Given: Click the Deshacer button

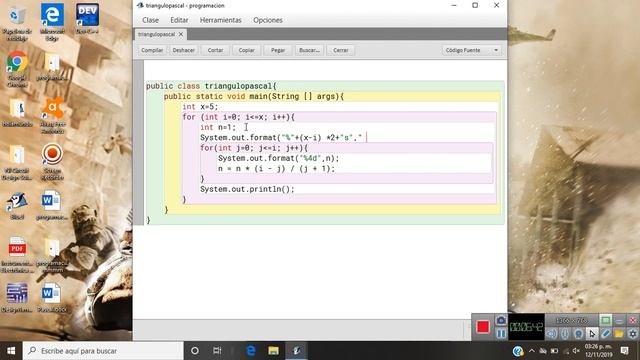Looking at the screenshot, I should (183, 50).
